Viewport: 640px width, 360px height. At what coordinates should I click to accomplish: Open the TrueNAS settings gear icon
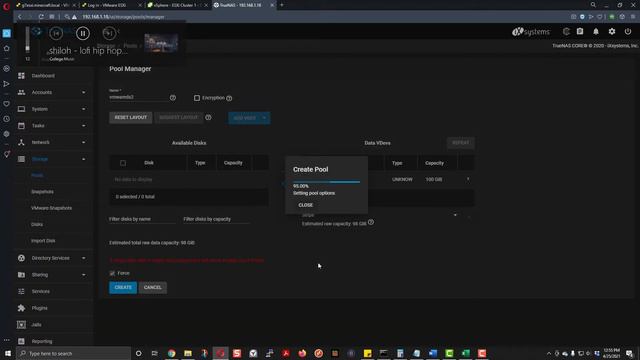612,32
